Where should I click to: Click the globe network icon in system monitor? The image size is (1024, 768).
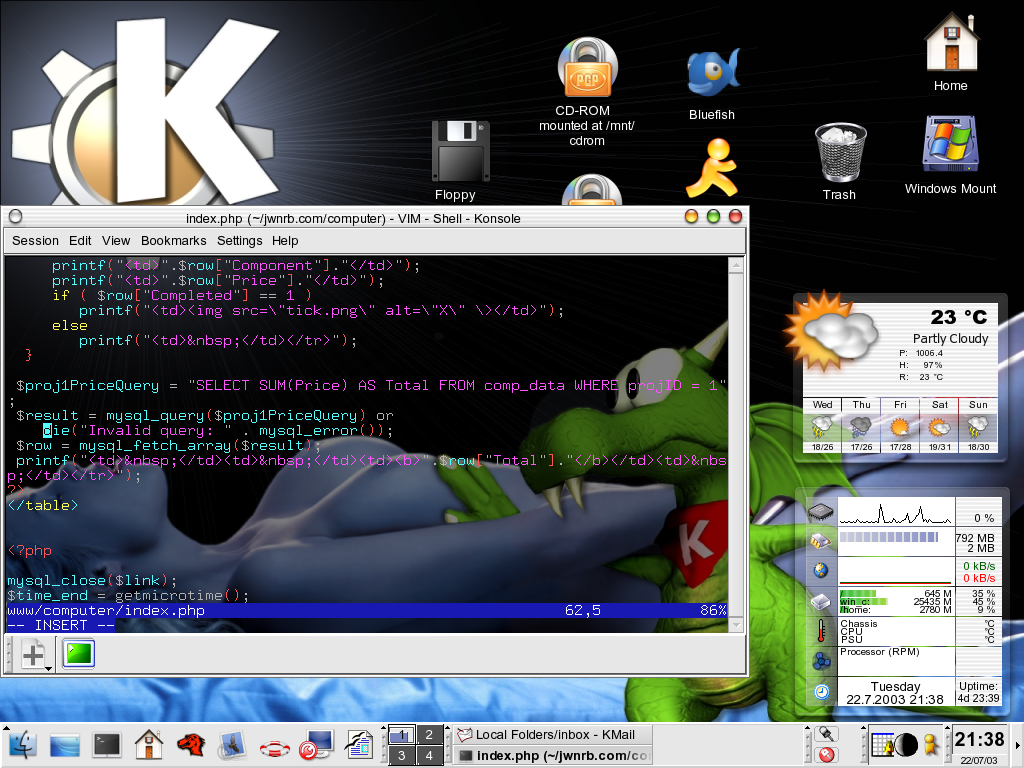point(821,570)
